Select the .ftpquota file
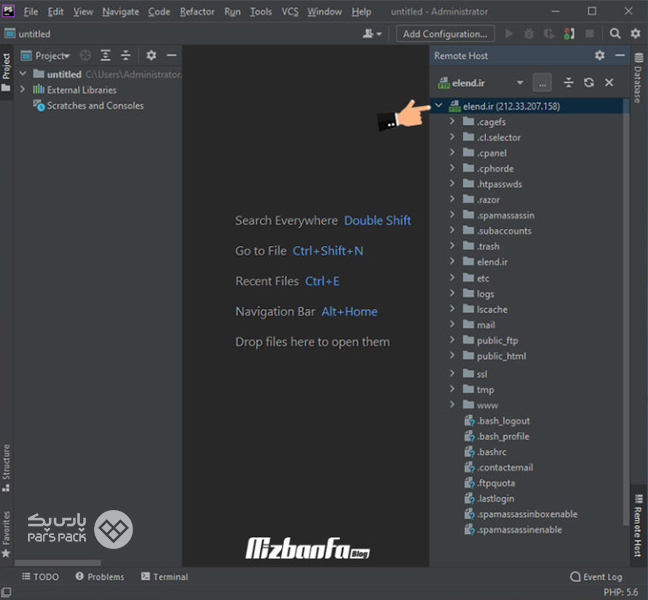This screenshot has height=600, width=648. coord(490,483)
